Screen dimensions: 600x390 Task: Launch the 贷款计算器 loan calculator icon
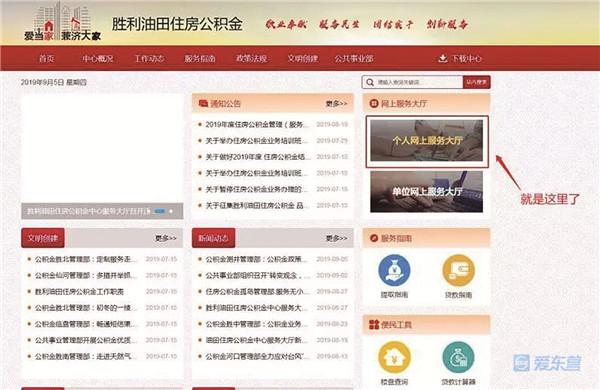458,357
